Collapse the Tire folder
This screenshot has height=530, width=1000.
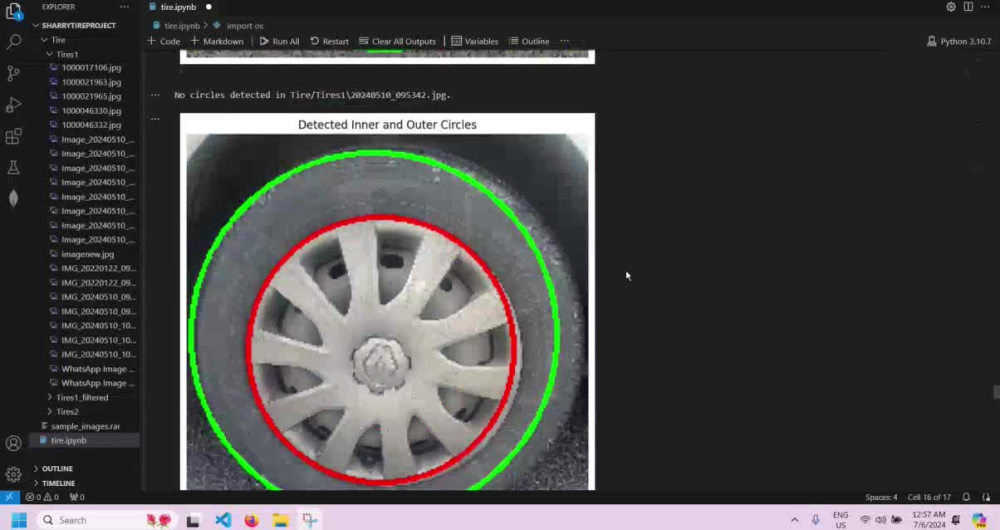(58, 40)
